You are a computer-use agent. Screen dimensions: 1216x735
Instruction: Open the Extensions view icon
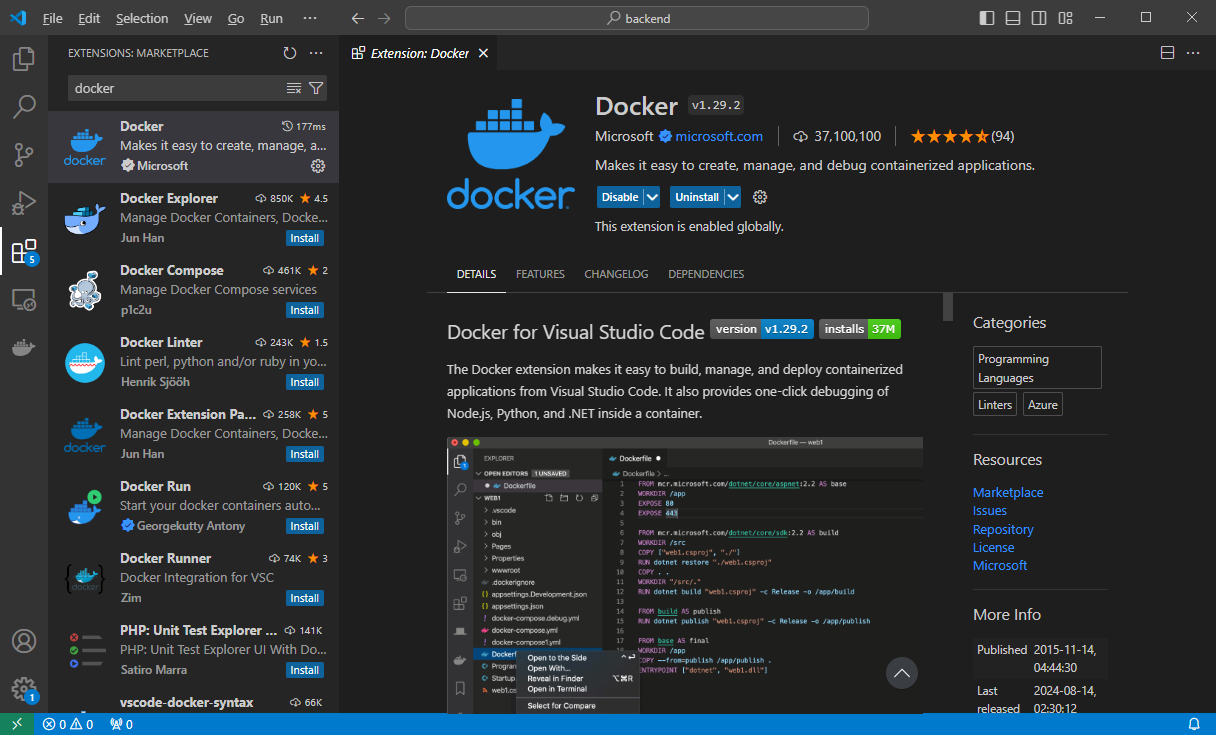24,251
